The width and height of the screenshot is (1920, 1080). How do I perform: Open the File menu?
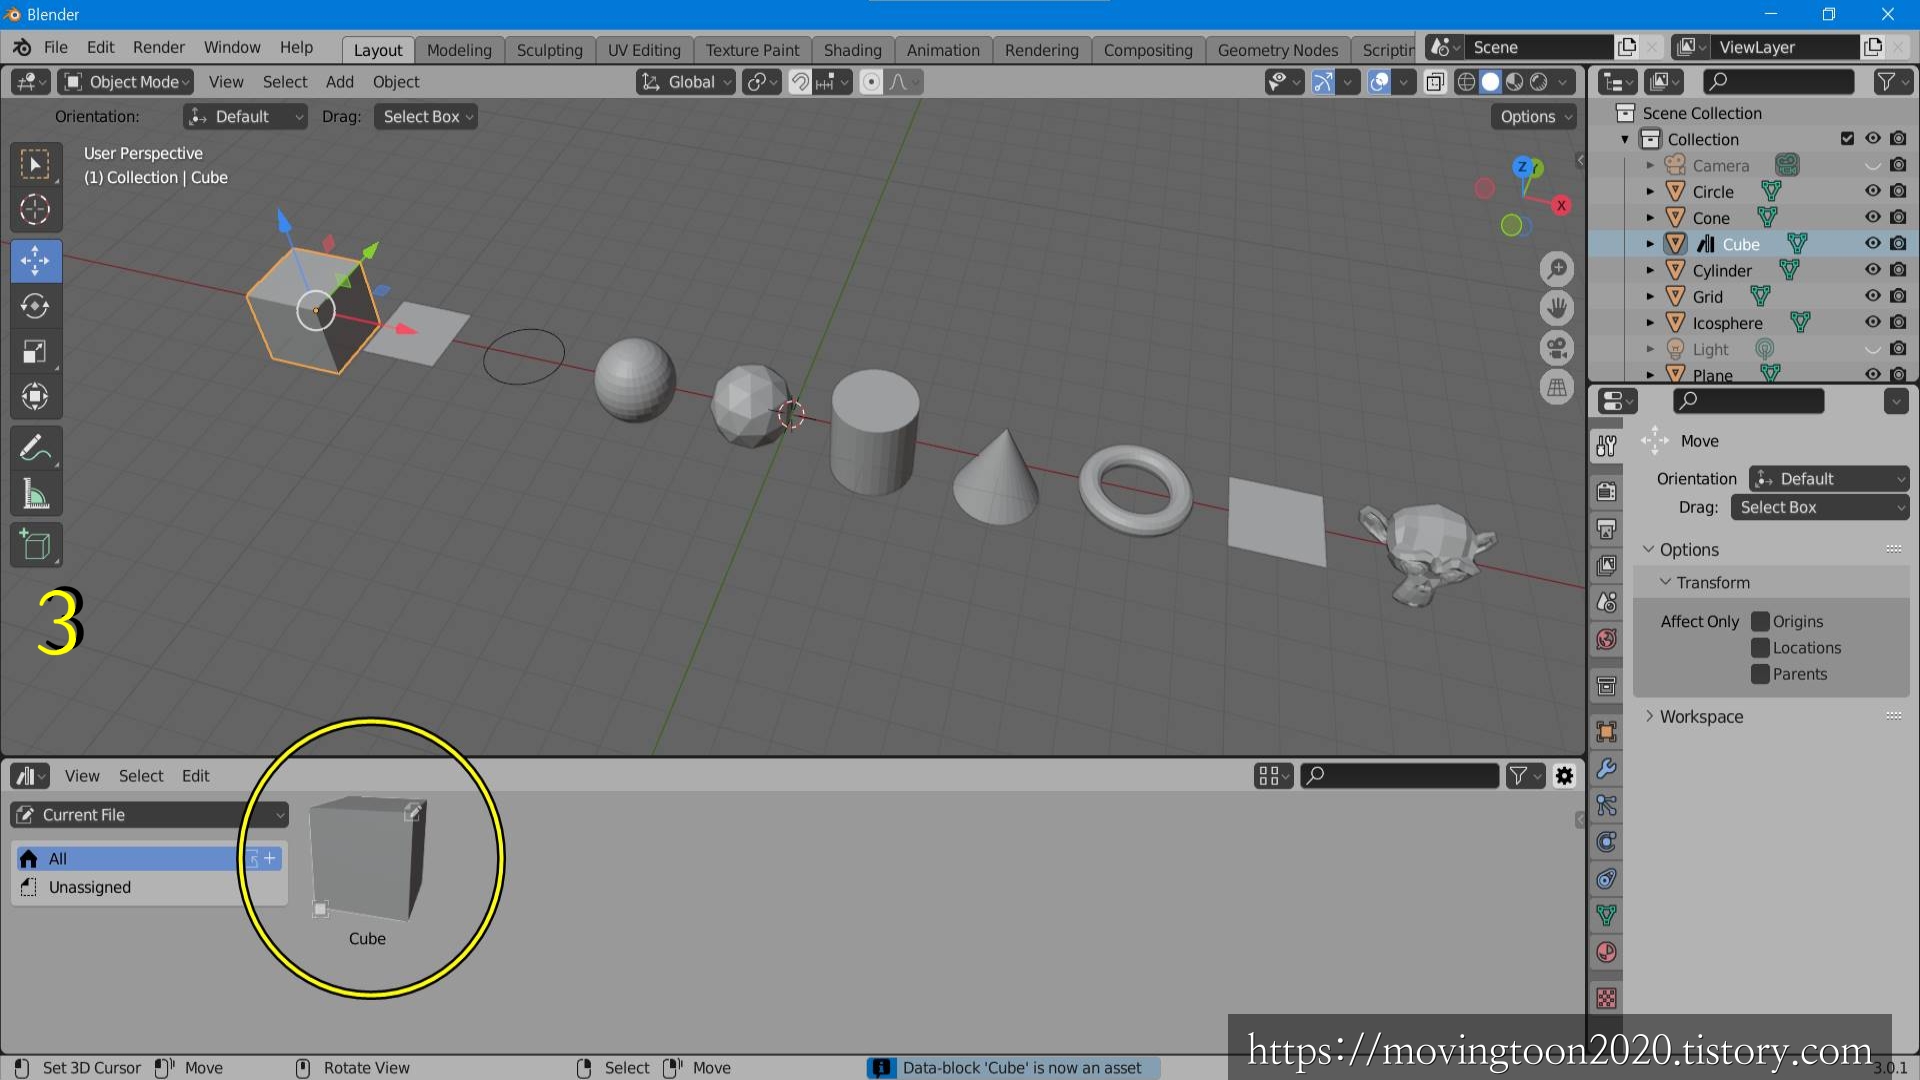point(56,47)
